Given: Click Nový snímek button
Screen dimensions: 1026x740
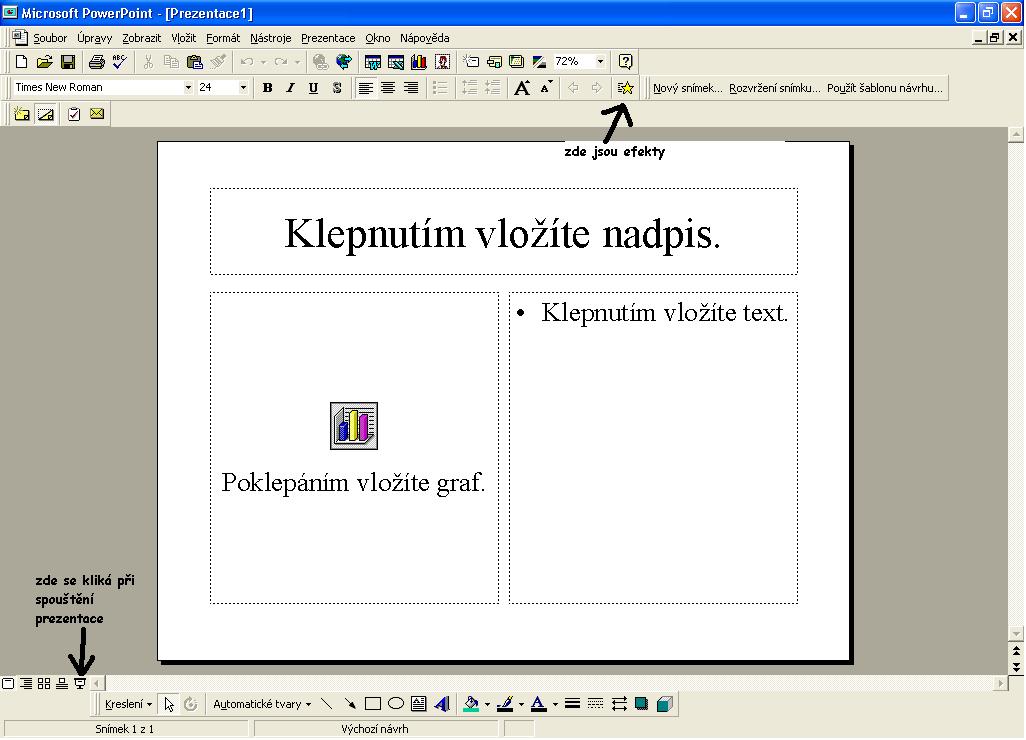Looking at the screenshot, I should [x=688, y=88].
